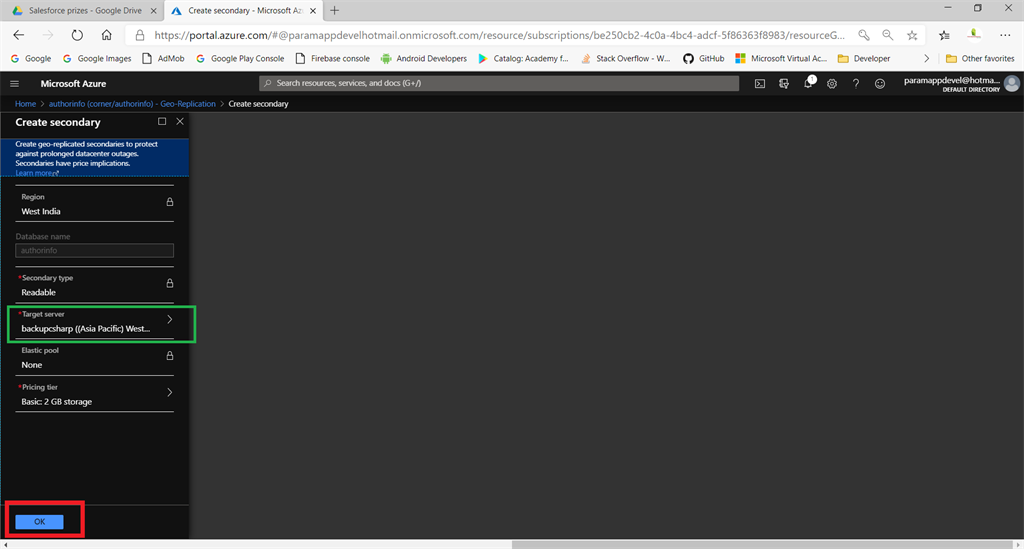Click the OK button

pos(39,522)
